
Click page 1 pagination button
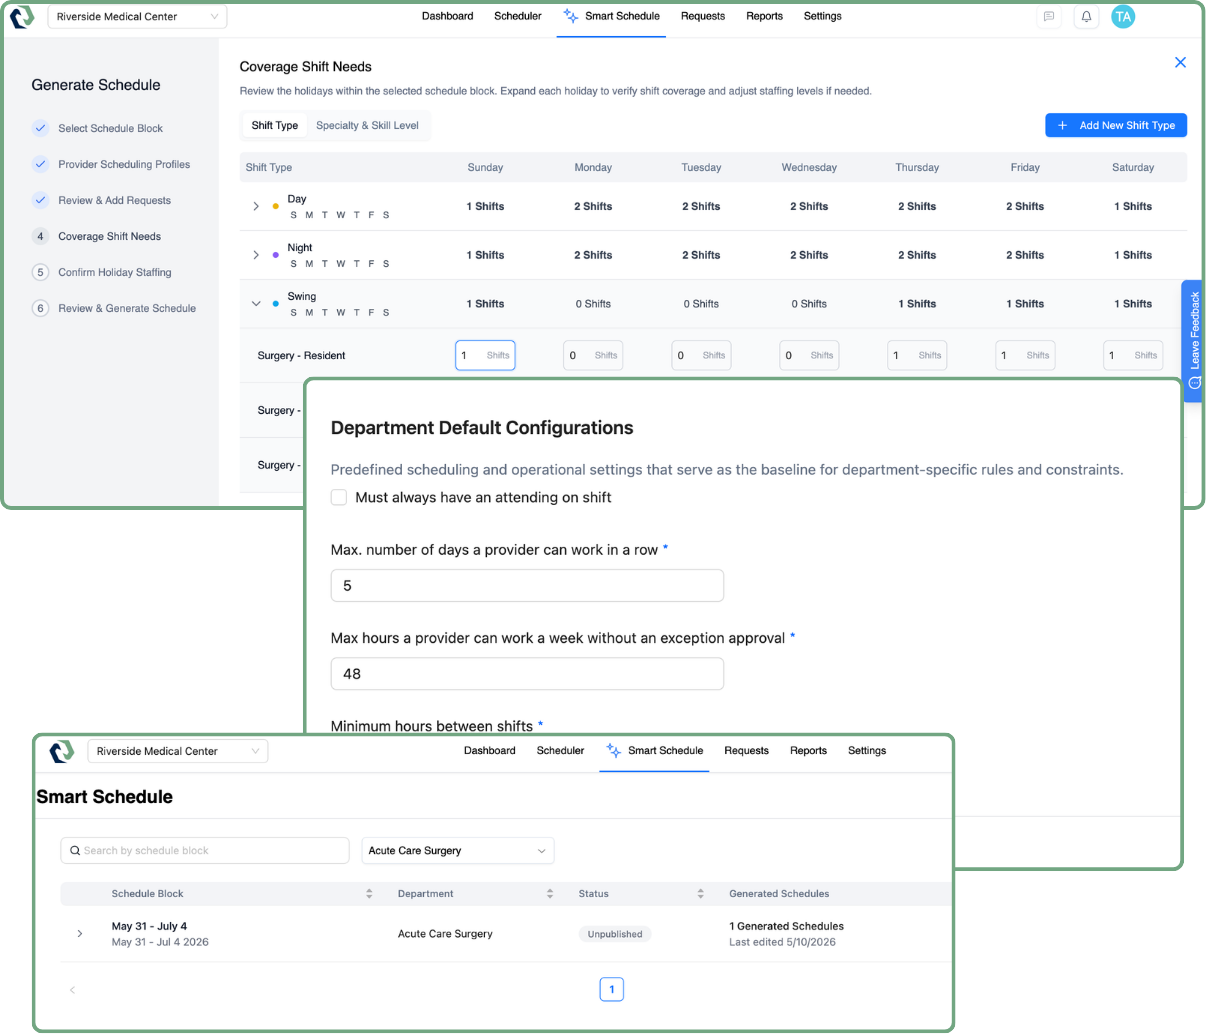point(612,990)
